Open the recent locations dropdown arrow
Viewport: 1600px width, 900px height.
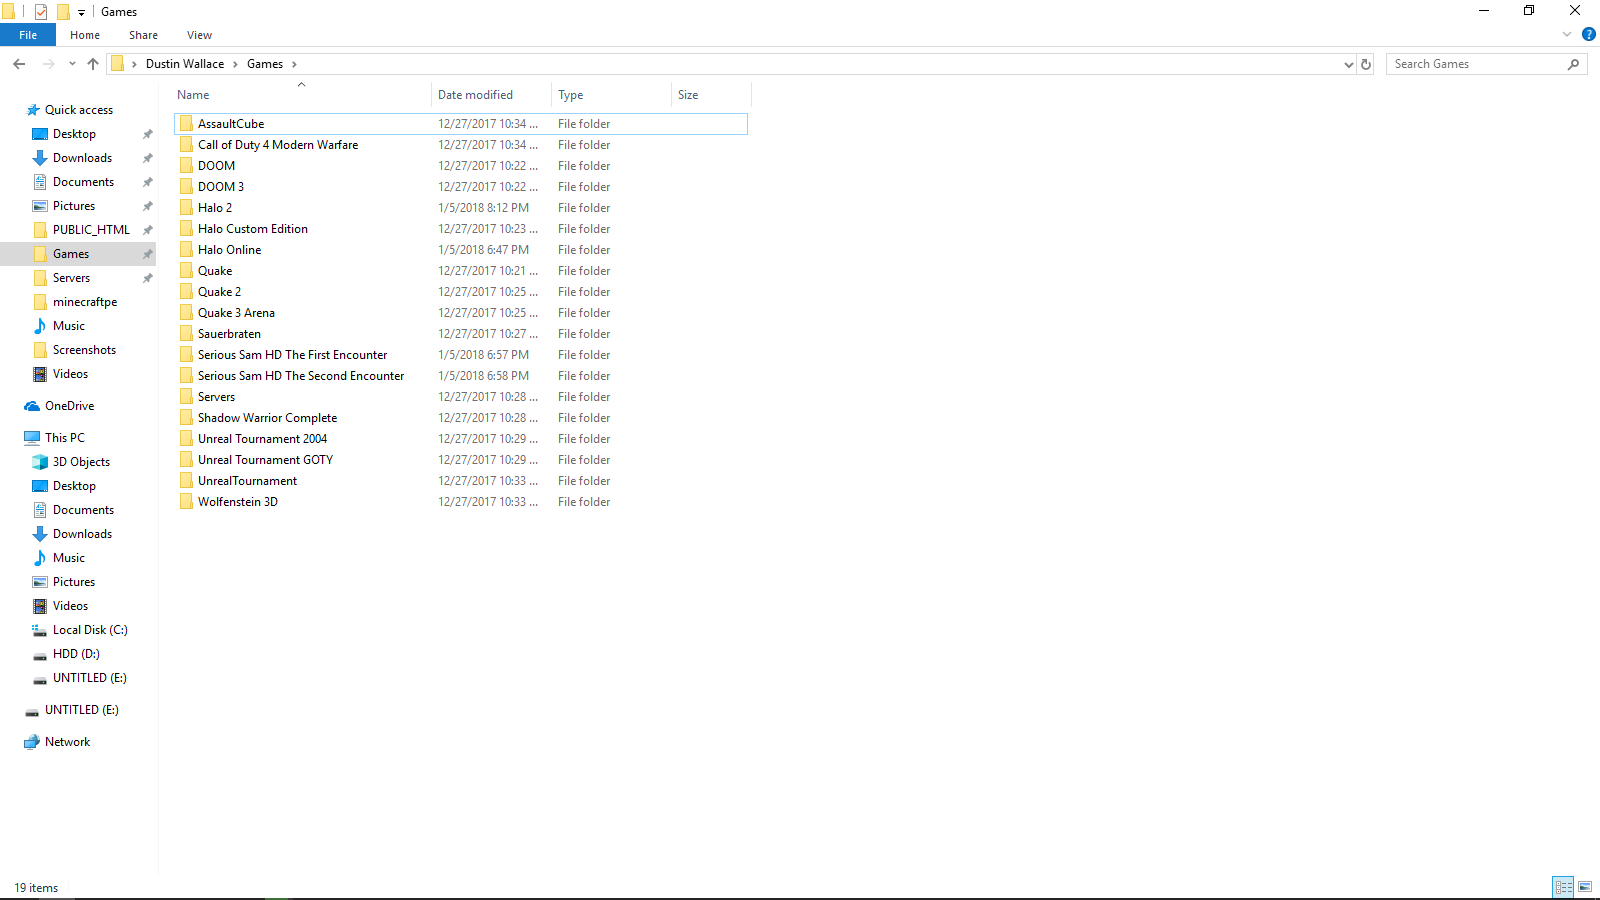[x=72, y=64]
